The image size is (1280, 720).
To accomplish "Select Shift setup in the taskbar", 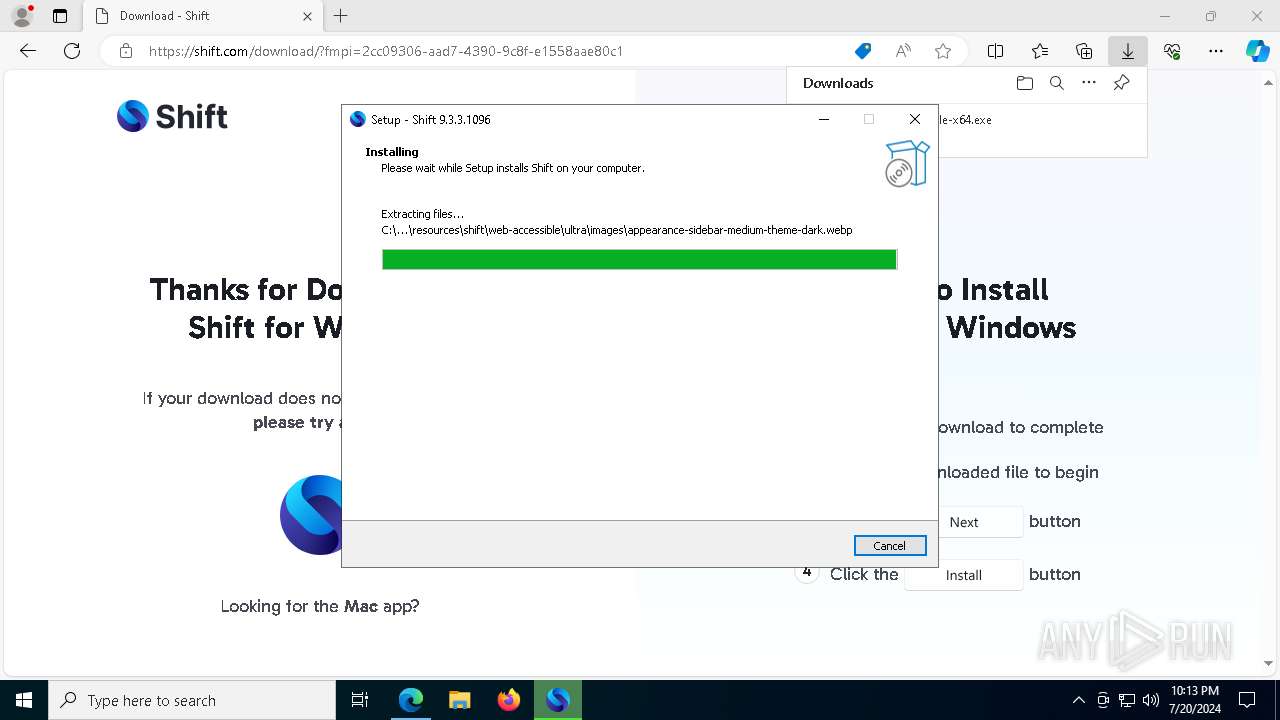I will [557, 700].
